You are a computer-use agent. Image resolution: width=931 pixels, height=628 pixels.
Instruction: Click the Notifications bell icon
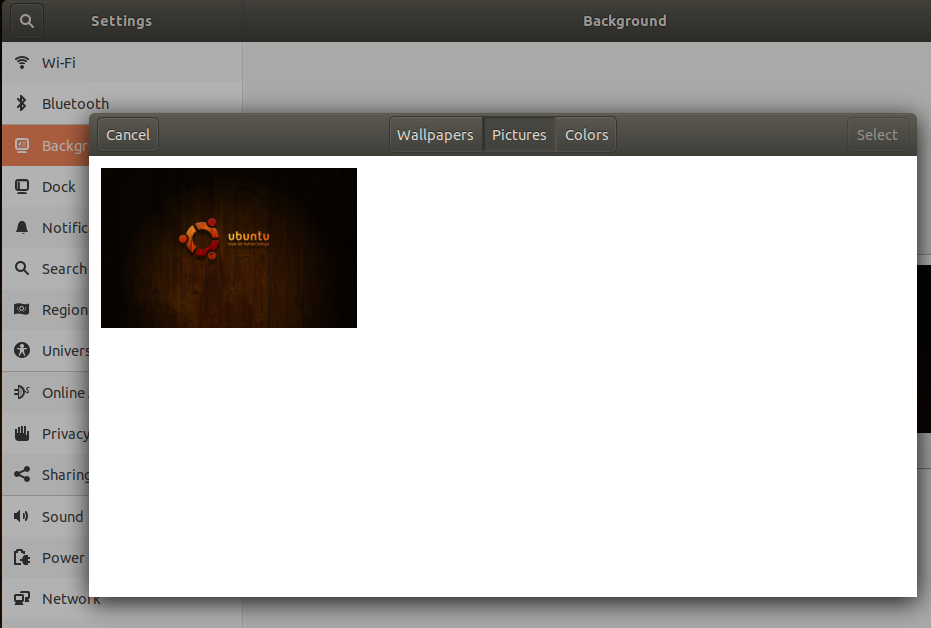pyautogui.click(x=22, y=227)
